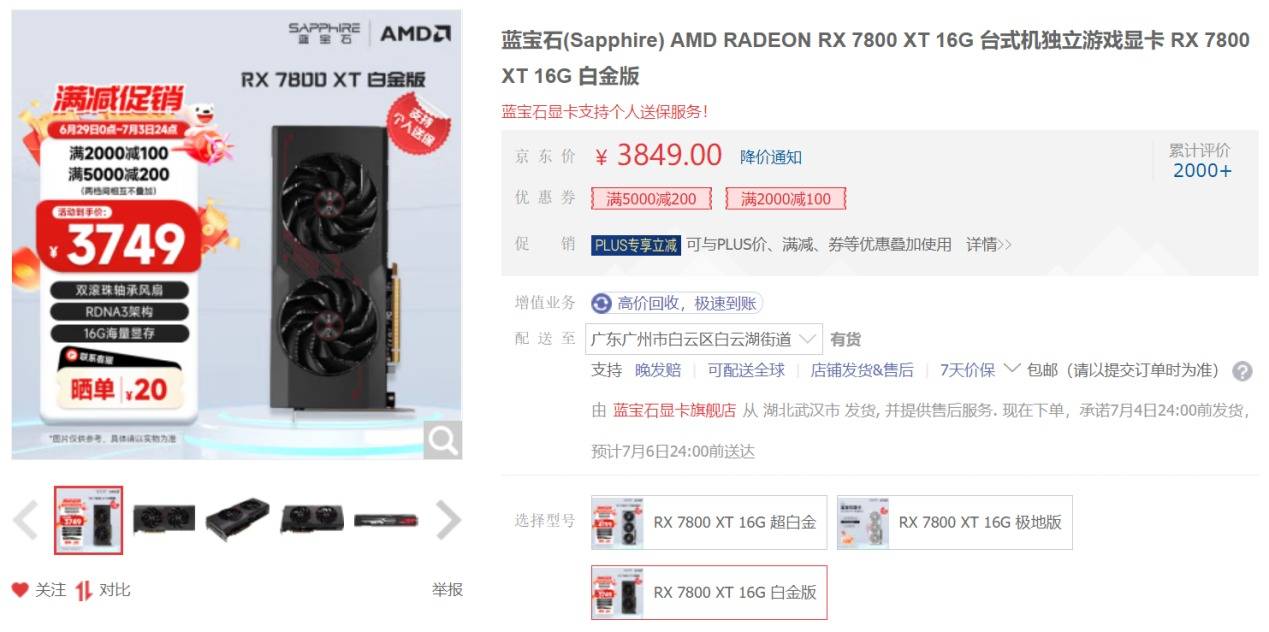Show previous thumbnails with left arrow

coord(26,520)
